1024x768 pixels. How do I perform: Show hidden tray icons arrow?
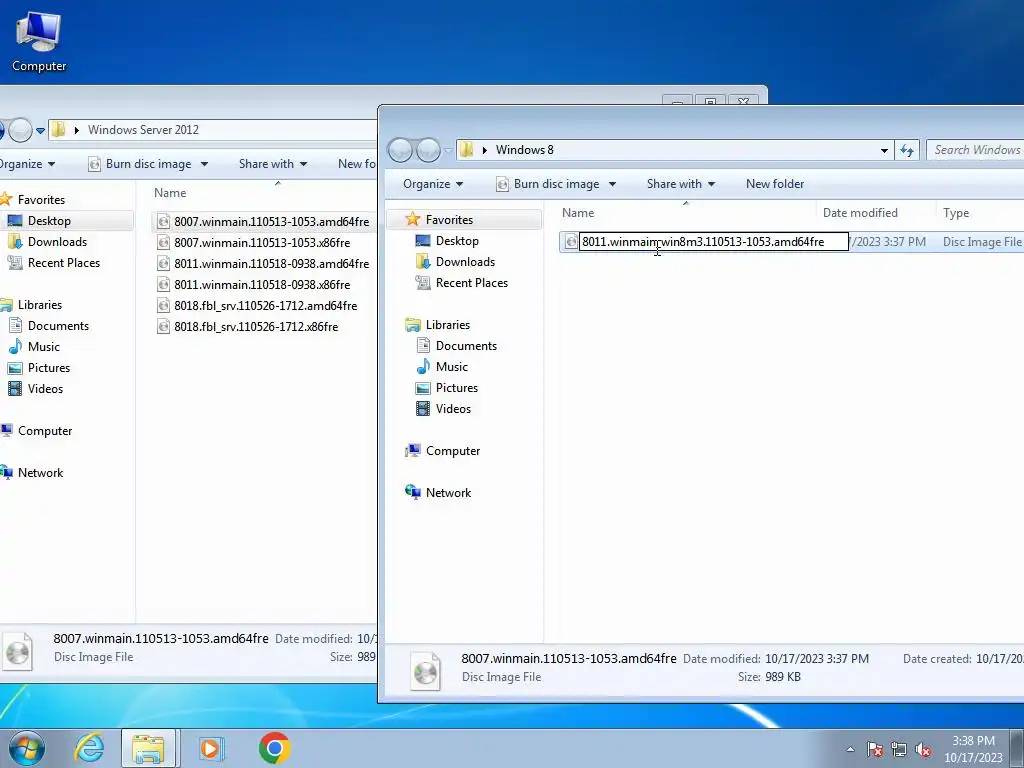coord(850,749)
